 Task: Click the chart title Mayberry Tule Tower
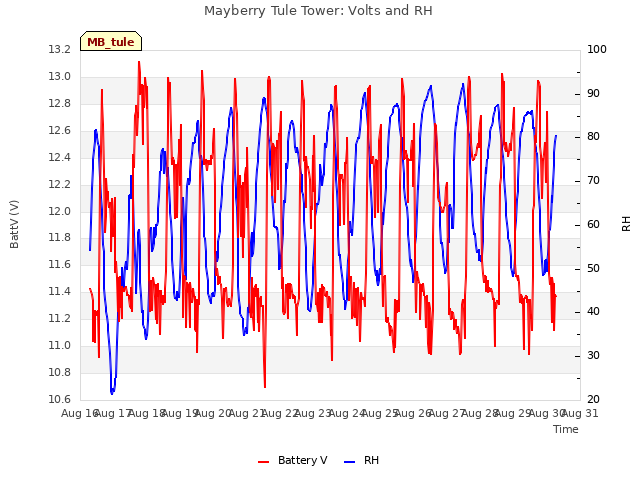tap(318, 10)
